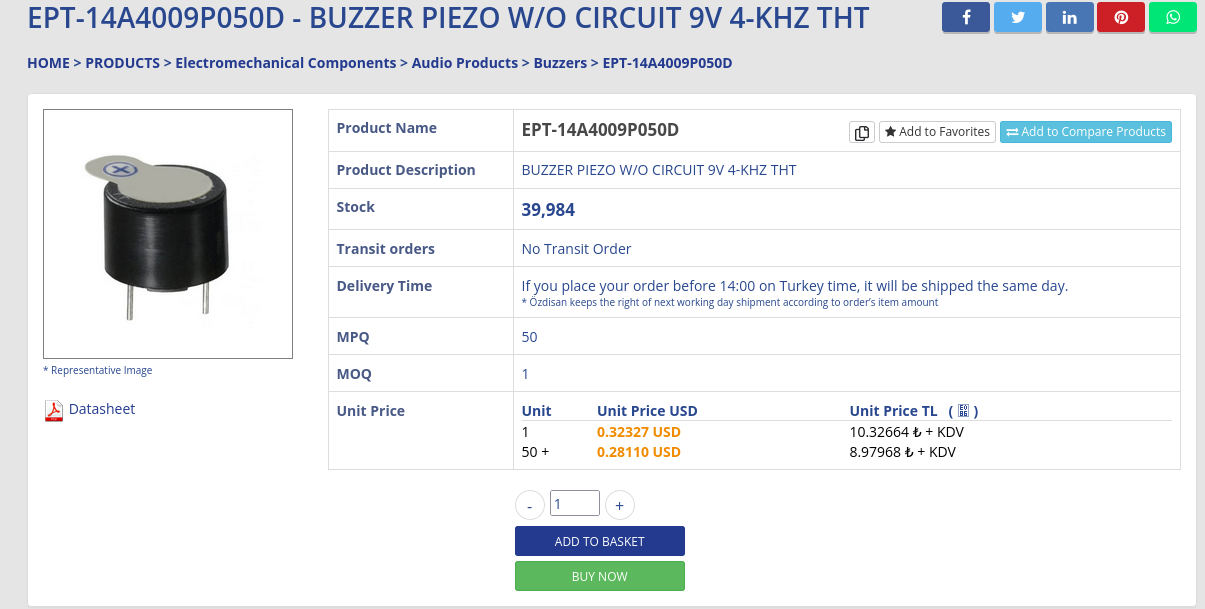Click the quantity input field
1205x609 pixels.
click(575, 504)
